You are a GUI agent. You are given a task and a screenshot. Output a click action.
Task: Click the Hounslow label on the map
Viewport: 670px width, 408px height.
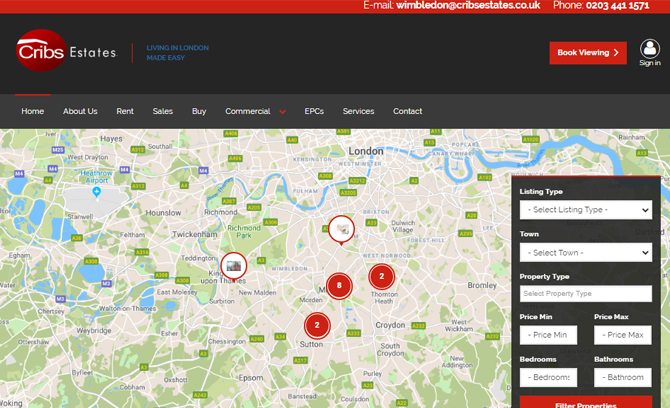click(x=163, y=213)
